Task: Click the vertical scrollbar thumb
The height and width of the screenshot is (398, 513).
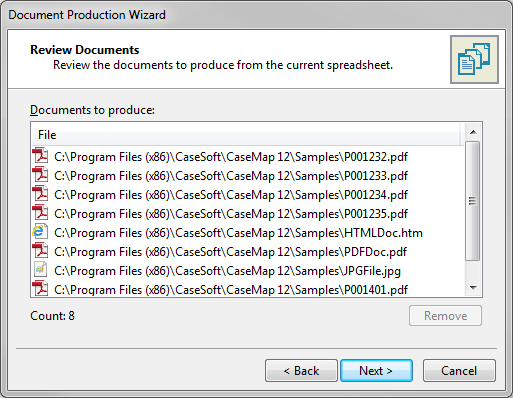Action: (472, 201)
